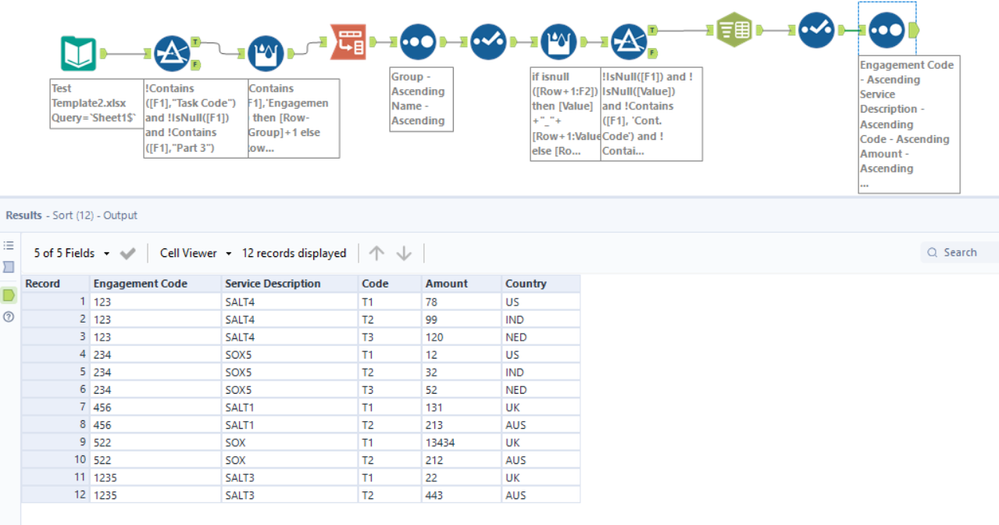This screenshot has width=999, height=525.
Task: Click the Amount column header
Action: coord(461,284)
